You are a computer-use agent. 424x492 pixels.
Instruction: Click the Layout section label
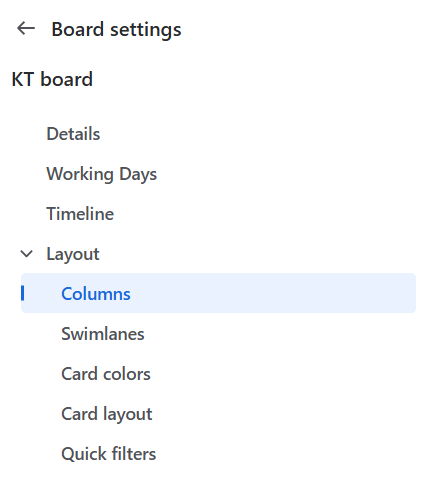[x=73, y=254]
